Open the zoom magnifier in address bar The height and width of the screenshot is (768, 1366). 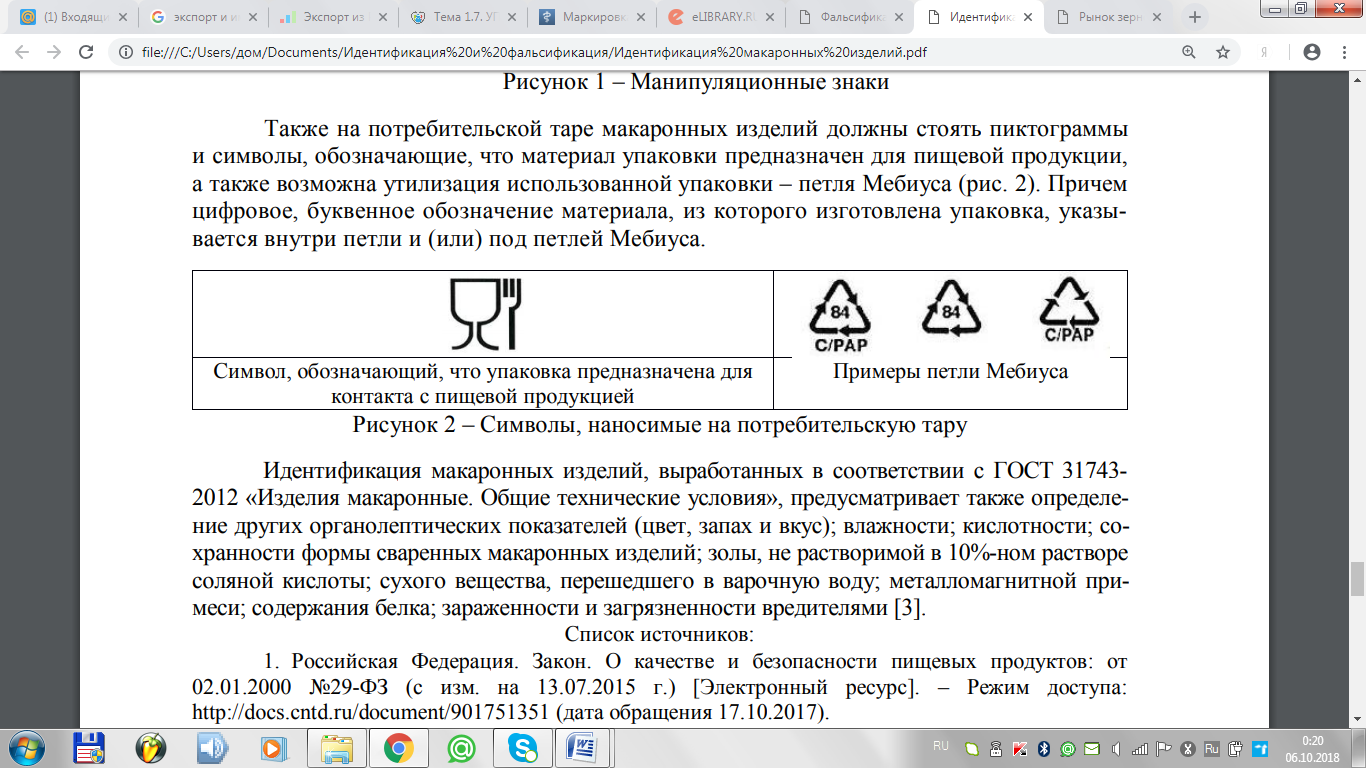pyautogui.click(x=1189, y=52)
